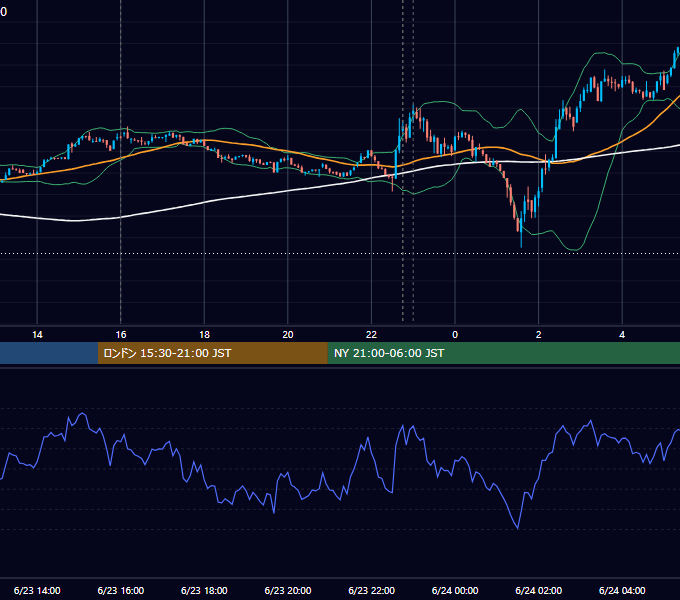
Task: Select the NY 21:00-06:00 JST session bar
Action: coord(503,353)
